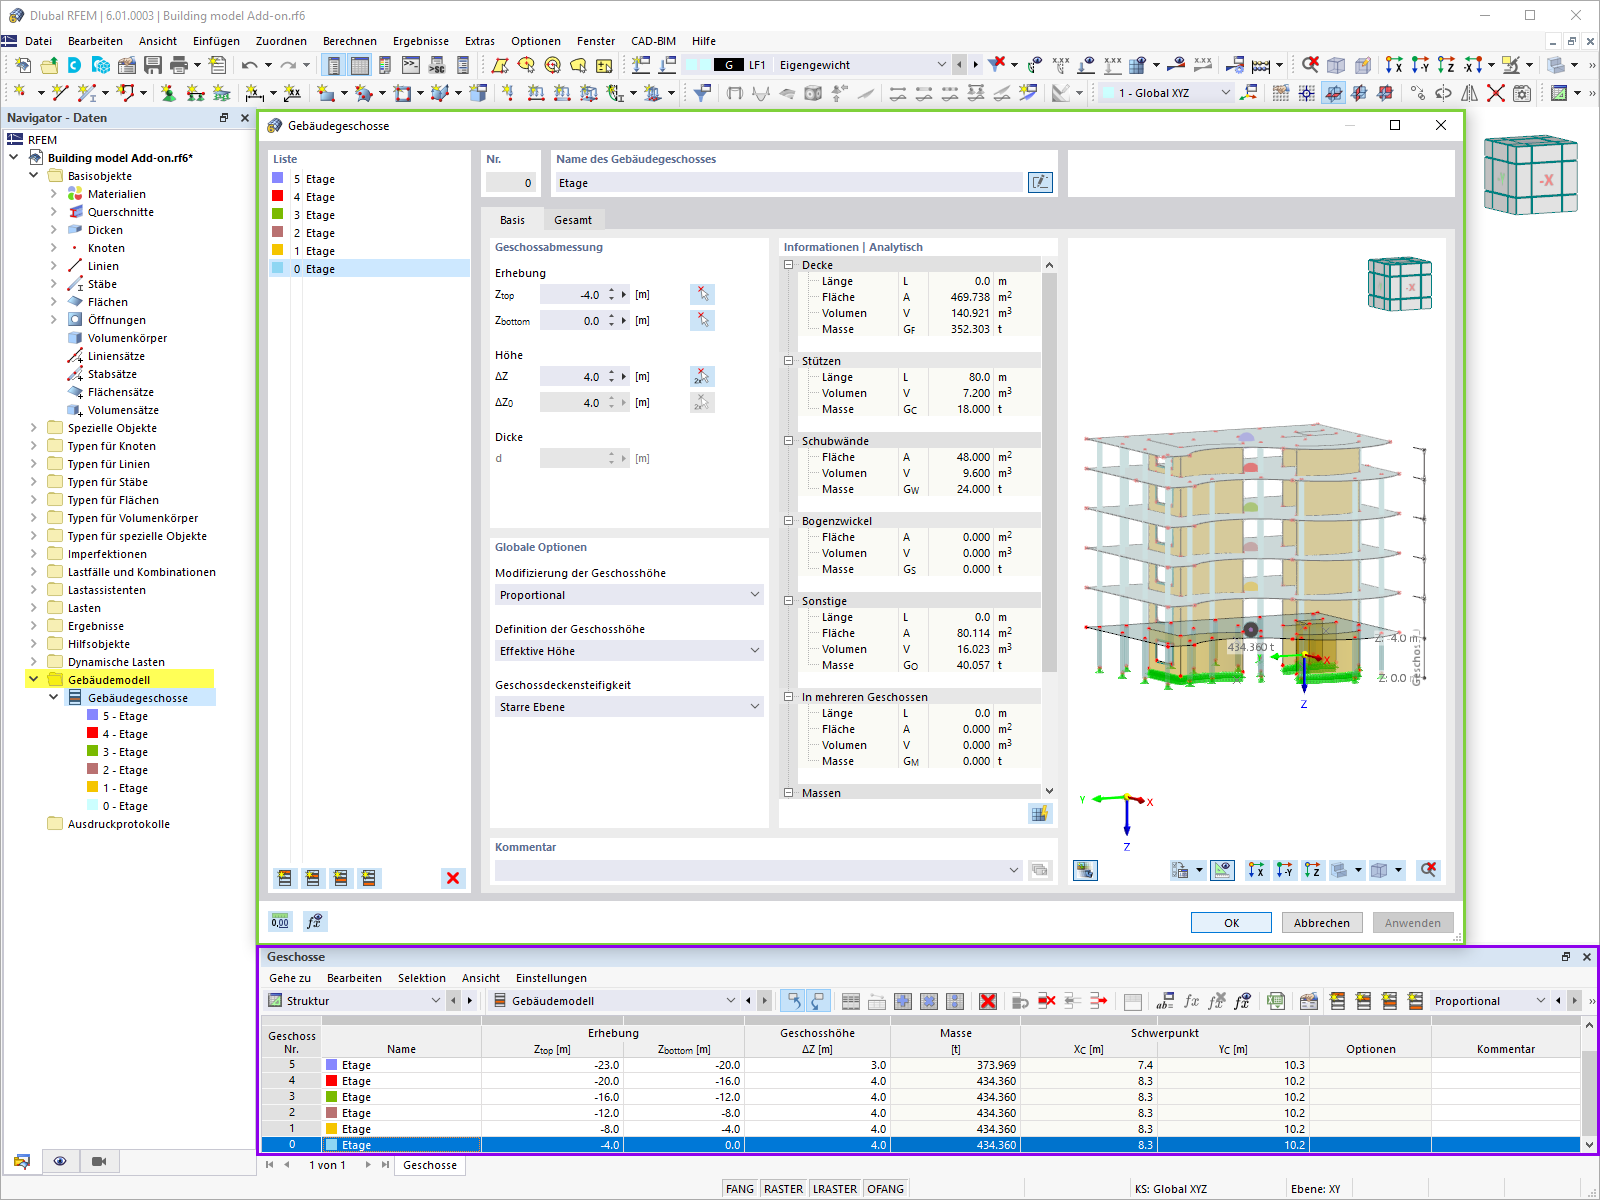1600x1200 pixels.
Task: Click reset view icon in preview toolbar
Action: pyautogui.click(x=1429, y=870)
